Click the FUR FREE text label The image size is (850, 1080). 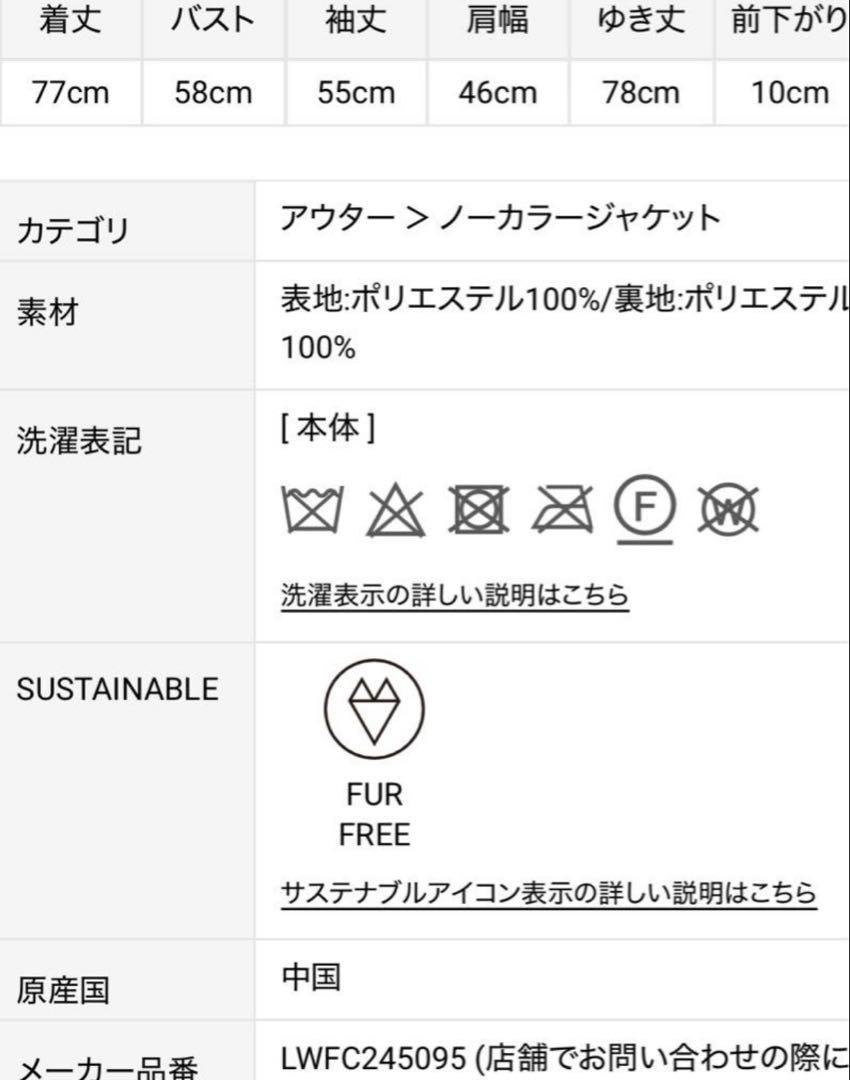click(x=374, y=814)
